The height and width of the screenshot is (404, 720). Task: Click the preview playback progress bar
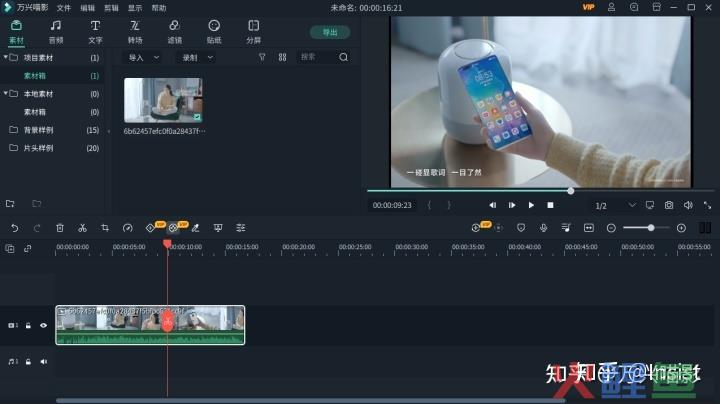coord(541,191)
